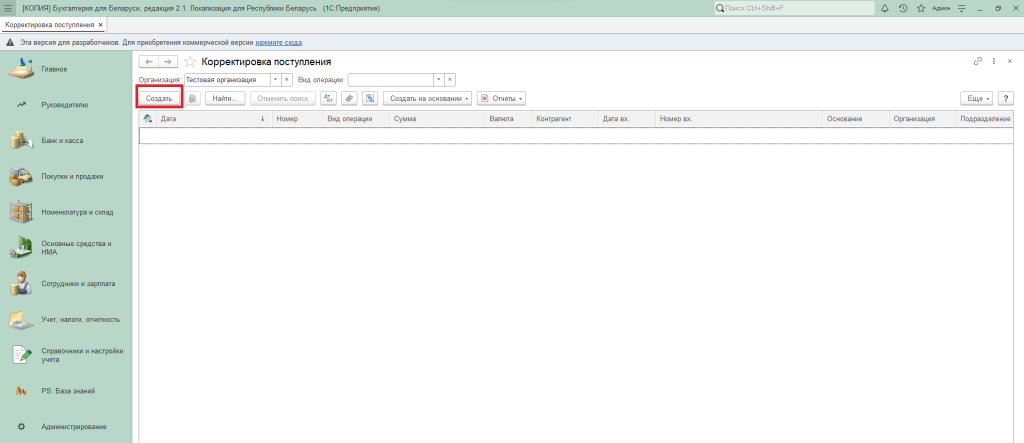1024x443 pixels.
Task: Go to Покупки и продажи section
Action: point(72,177)
